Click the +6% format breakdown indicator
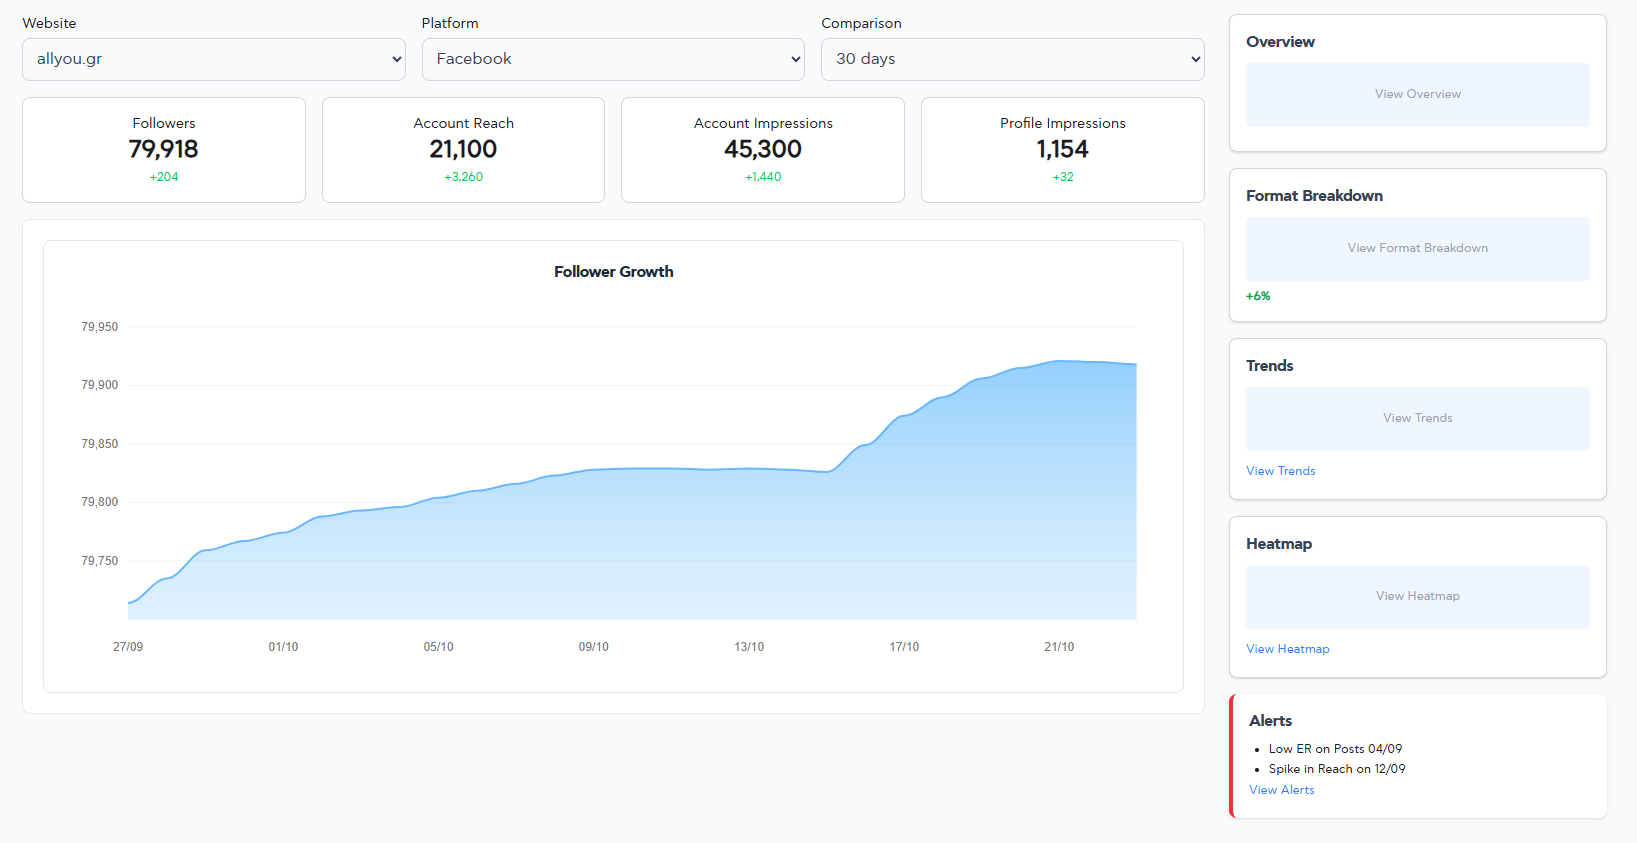 point(1258,296)
